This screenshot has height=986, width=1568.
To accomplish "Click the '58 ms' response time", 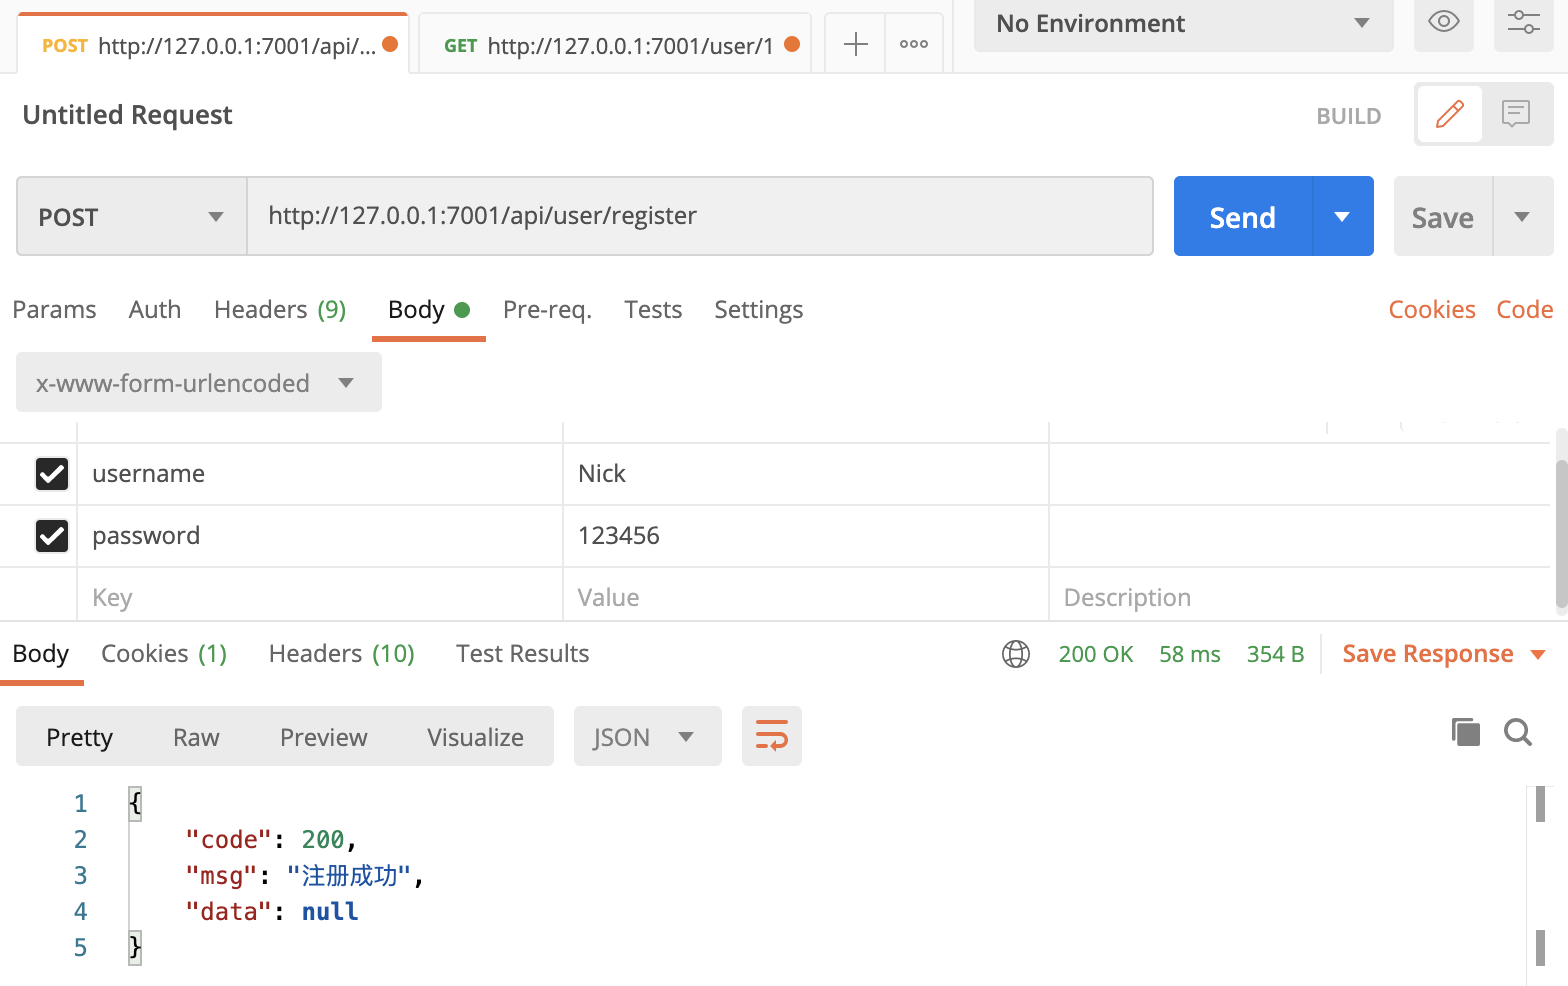I will point(1190,654).
